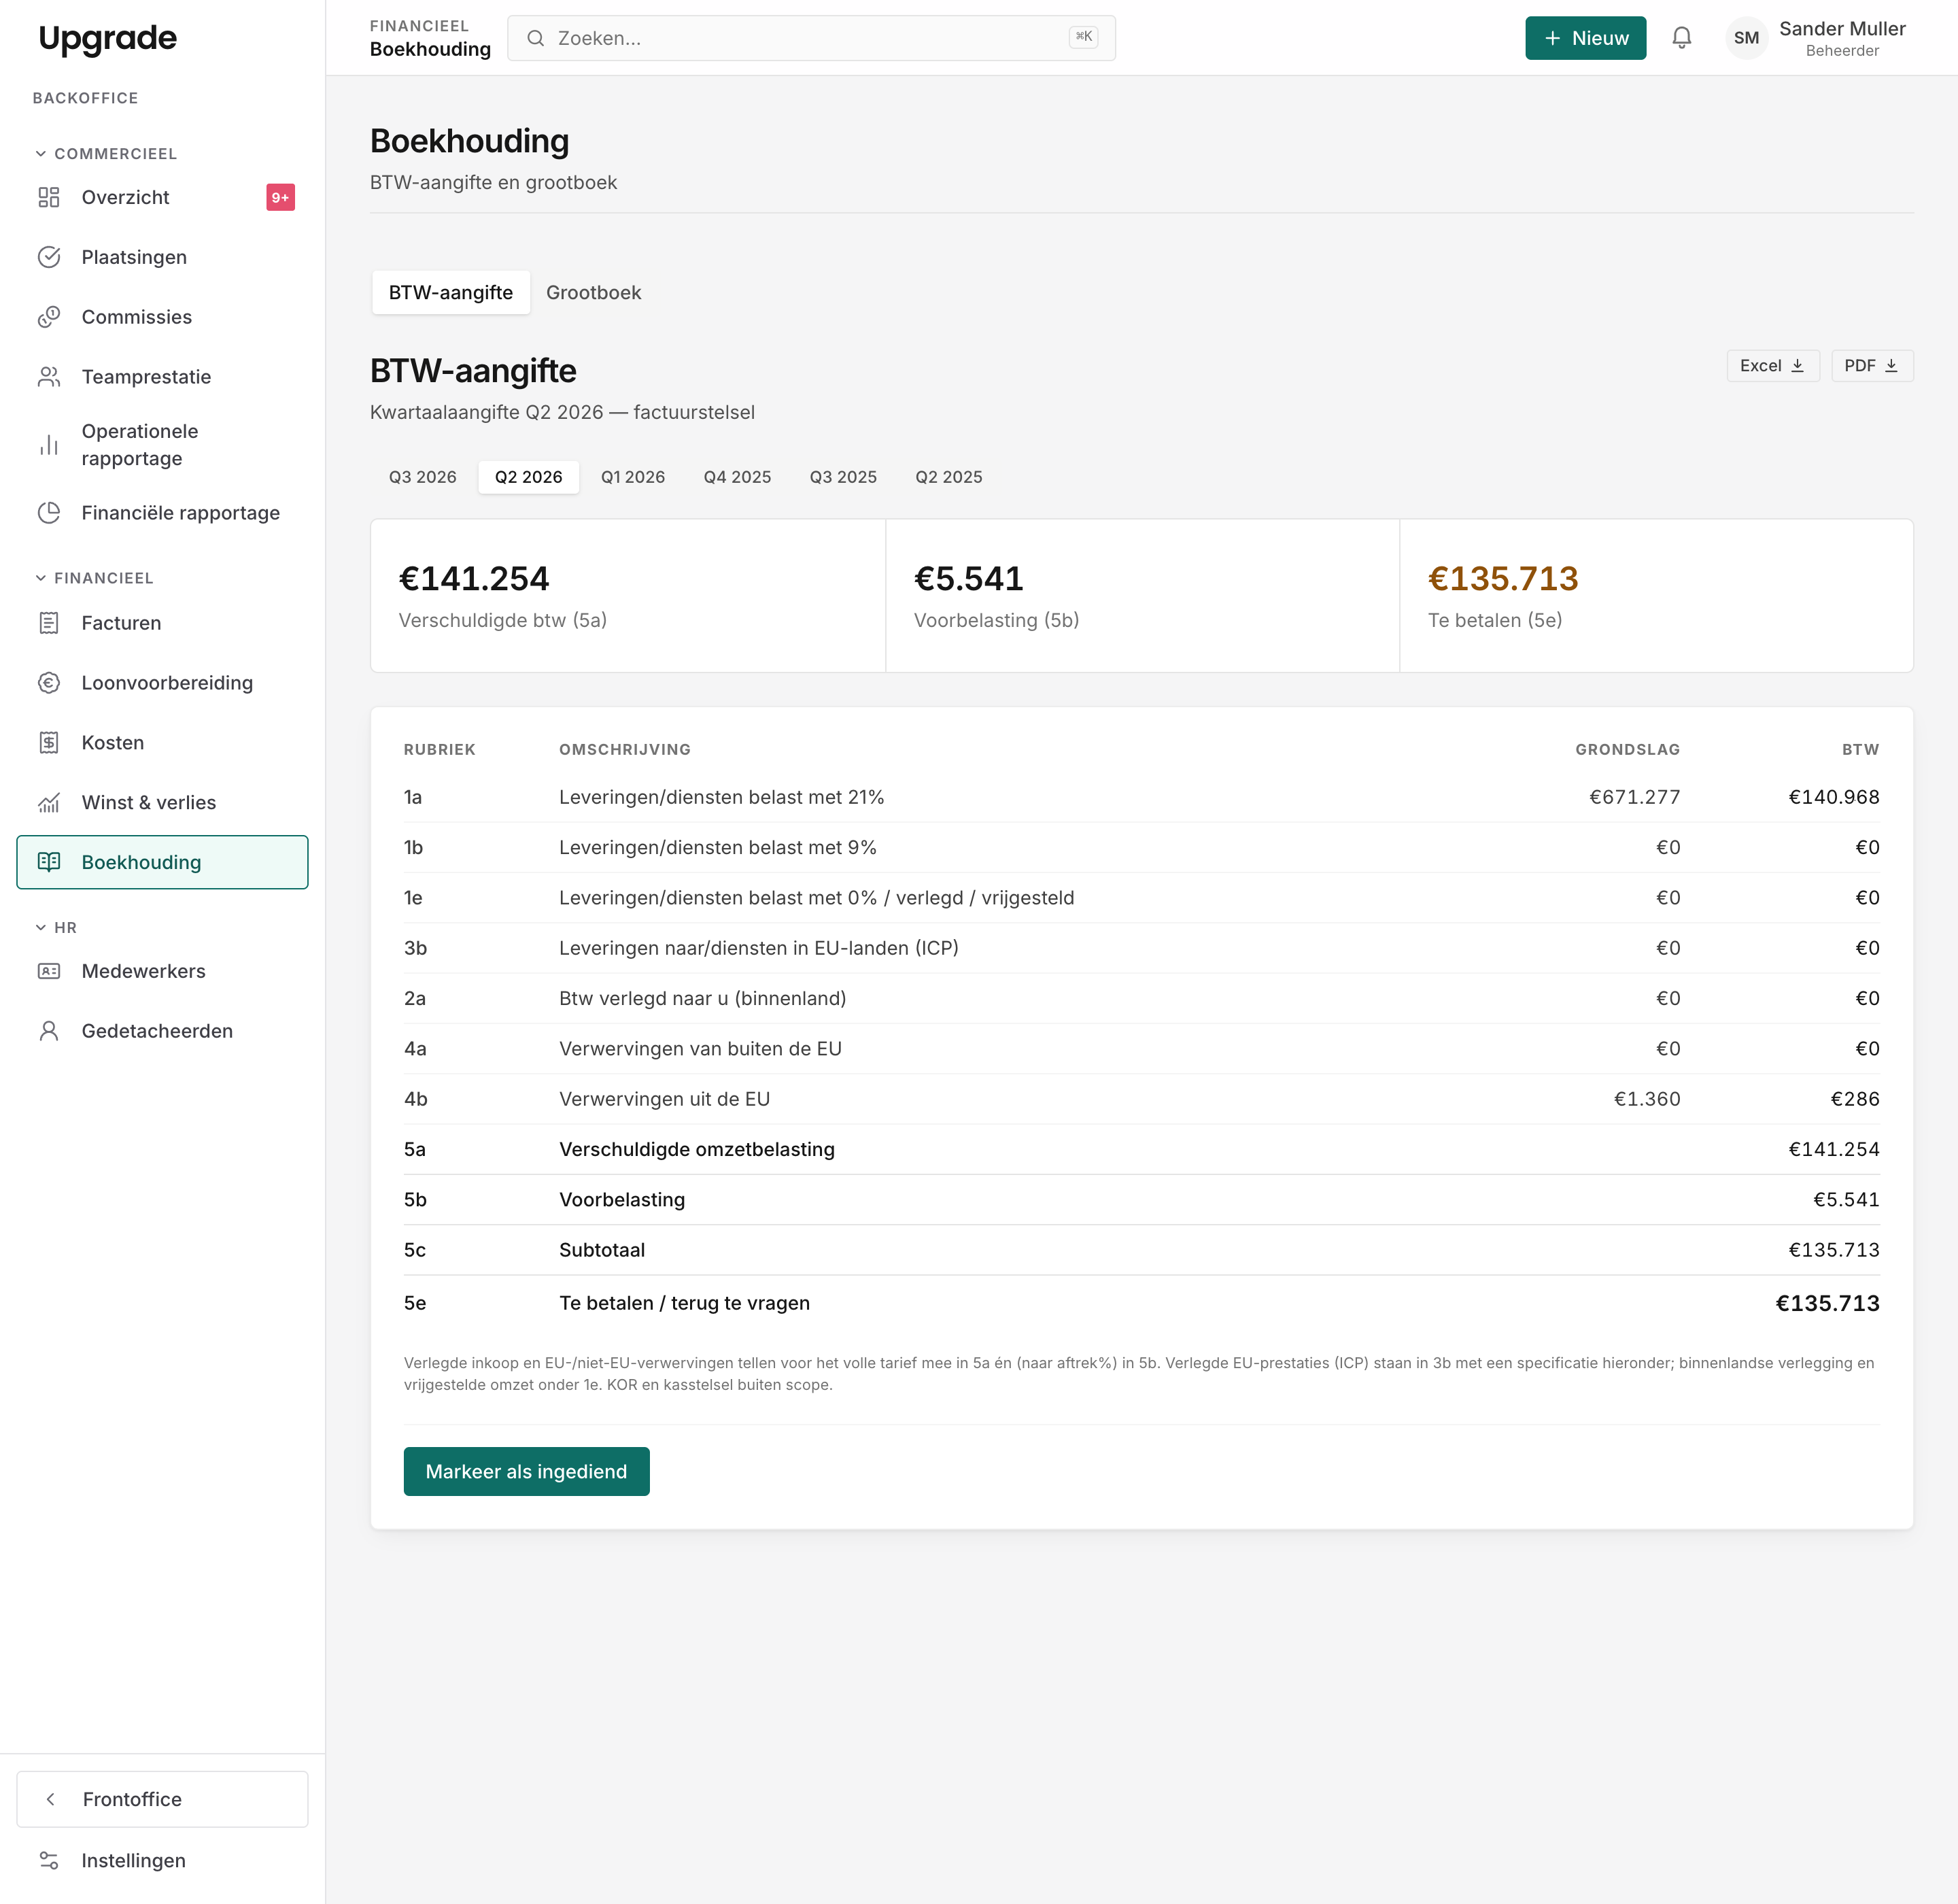
Task: Click the Facturen document icon
Action: (49, 623)
